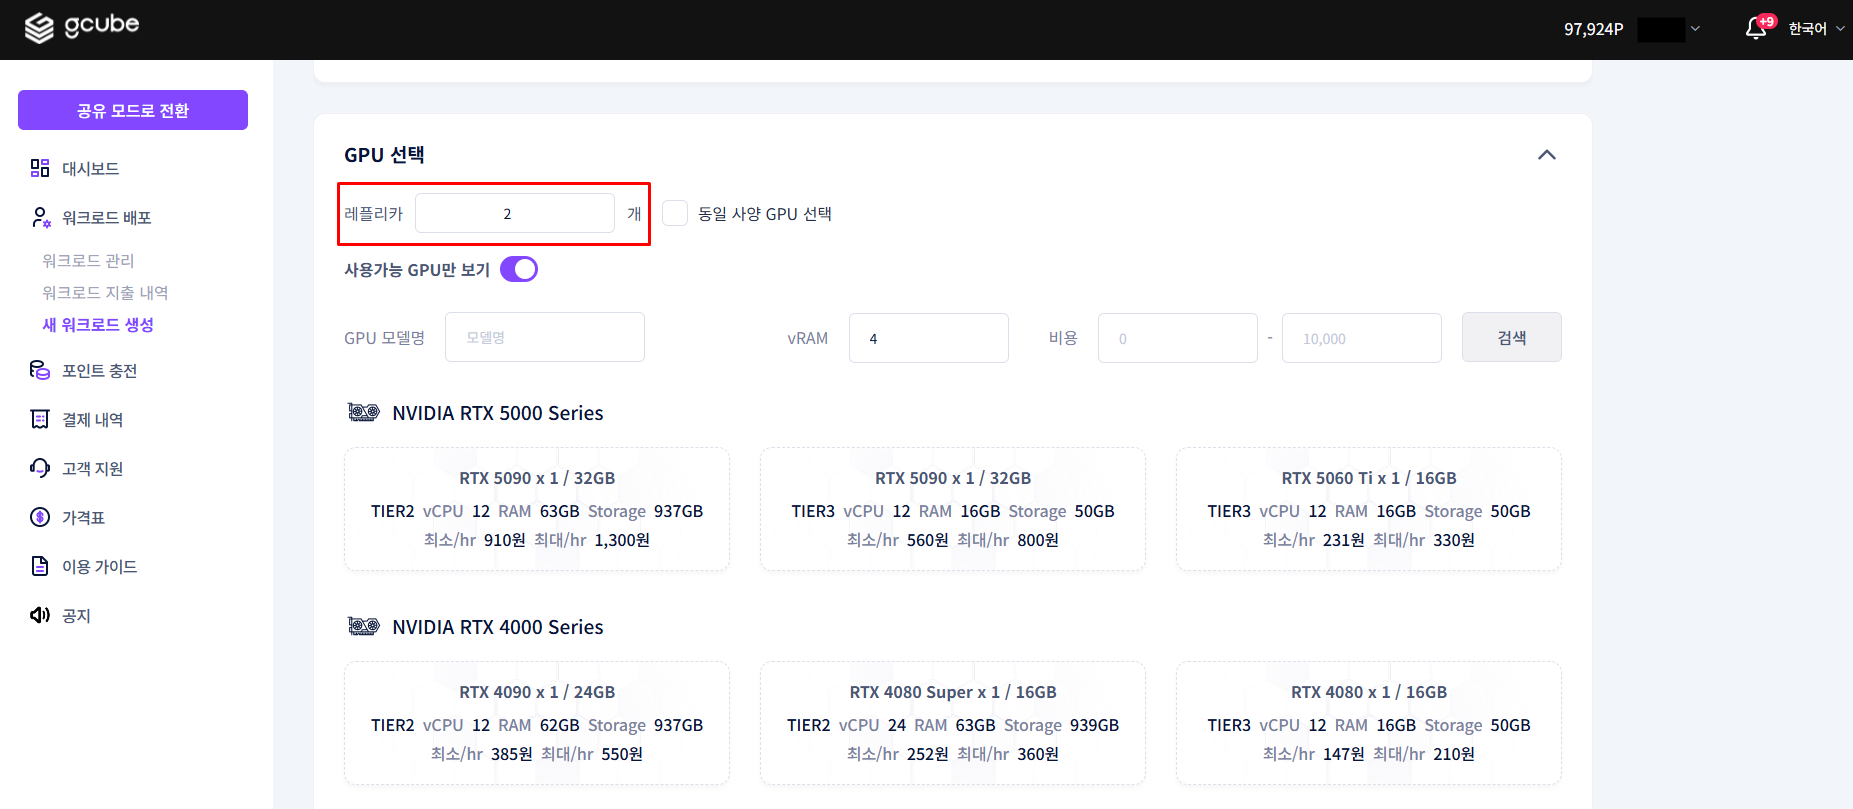Click the NVIDIA RTX 5000 Series heading
This screenshot has width=1853, height=809.
498,413
